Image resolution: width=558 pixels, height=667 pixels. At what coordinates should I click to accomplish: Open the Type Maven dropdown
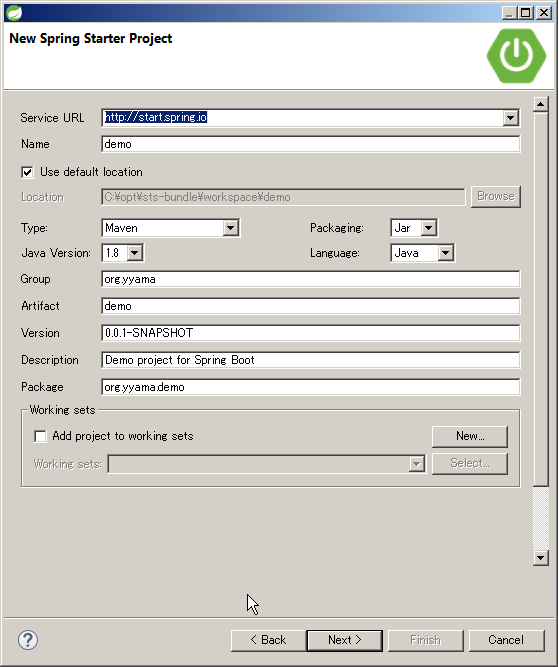(x=230, y=228)
